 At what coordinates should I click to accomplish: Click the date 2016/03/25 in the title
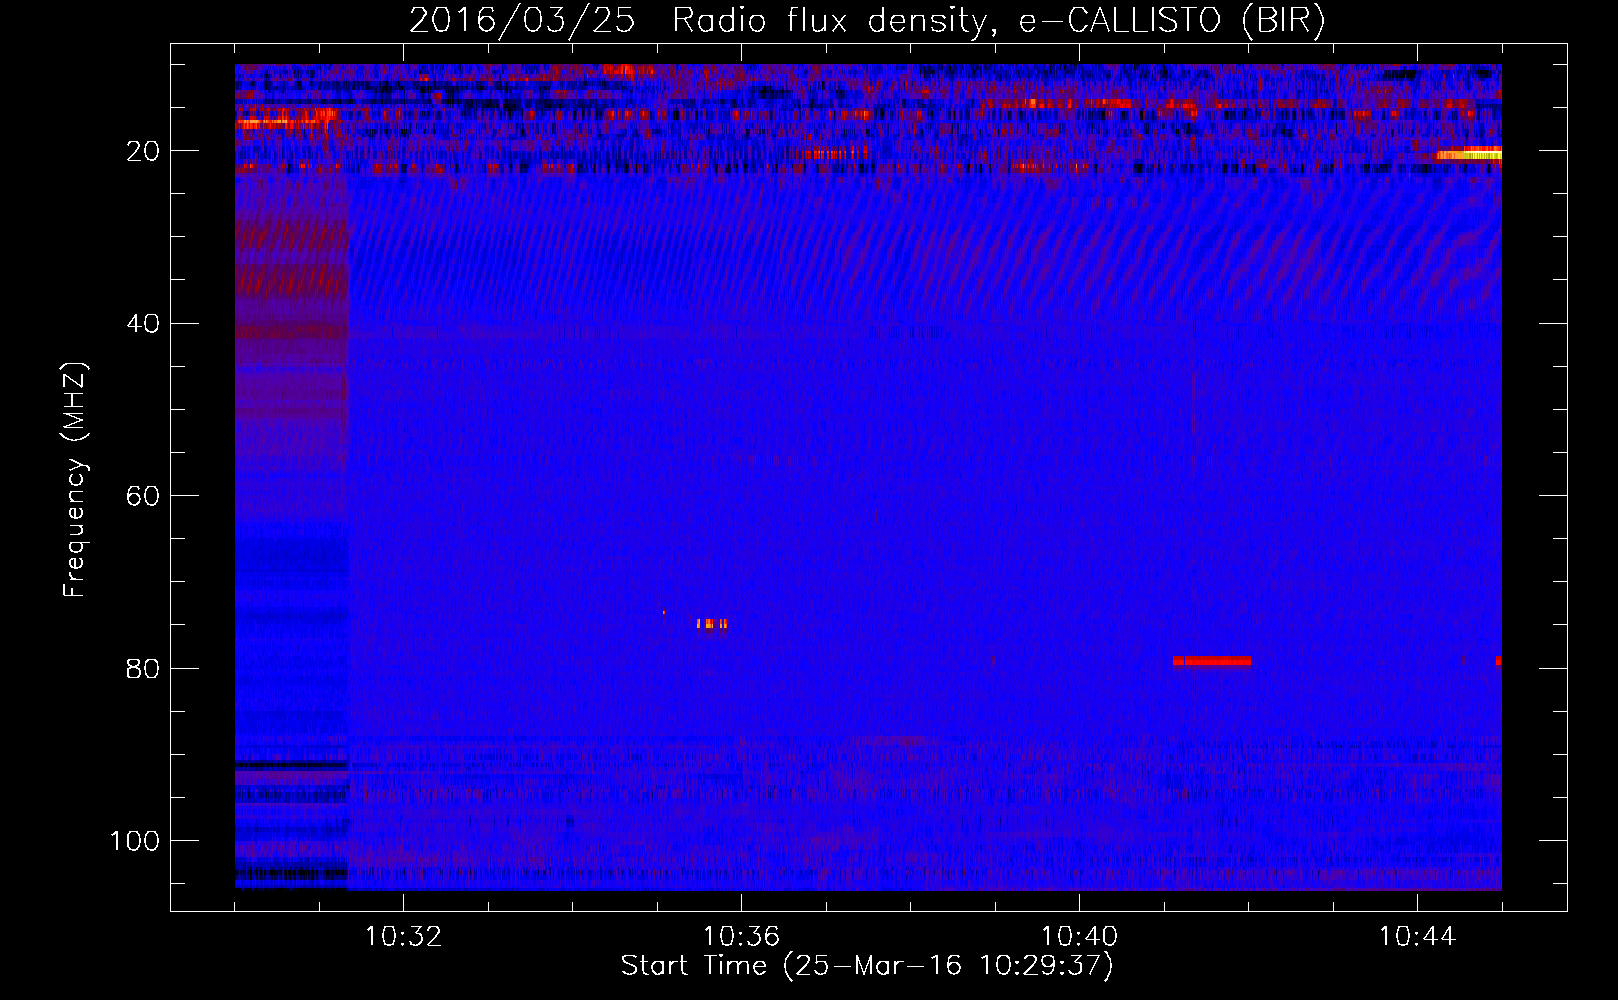point(522,21)
